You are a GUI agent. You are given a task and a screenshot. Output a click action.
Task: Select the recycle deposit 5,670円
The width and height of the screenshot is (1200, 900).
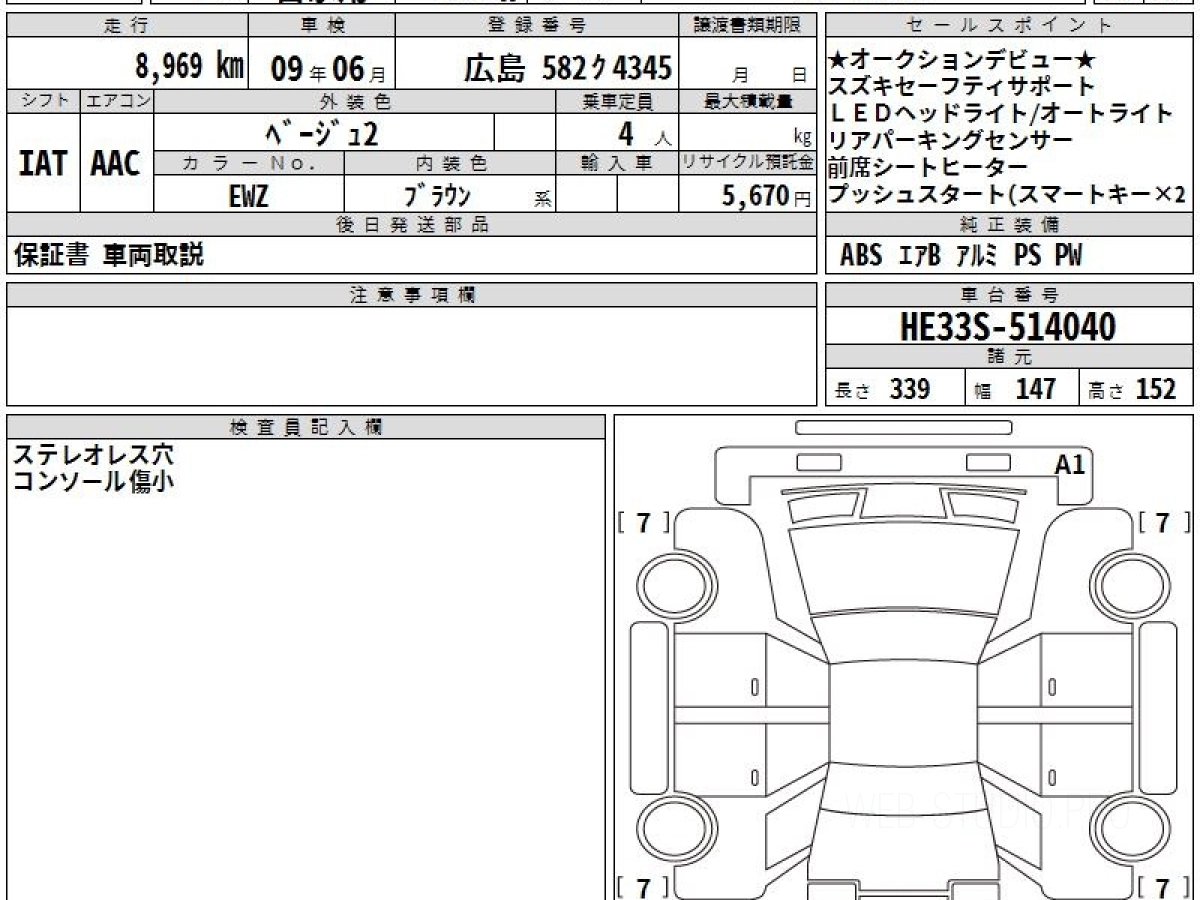766,196
